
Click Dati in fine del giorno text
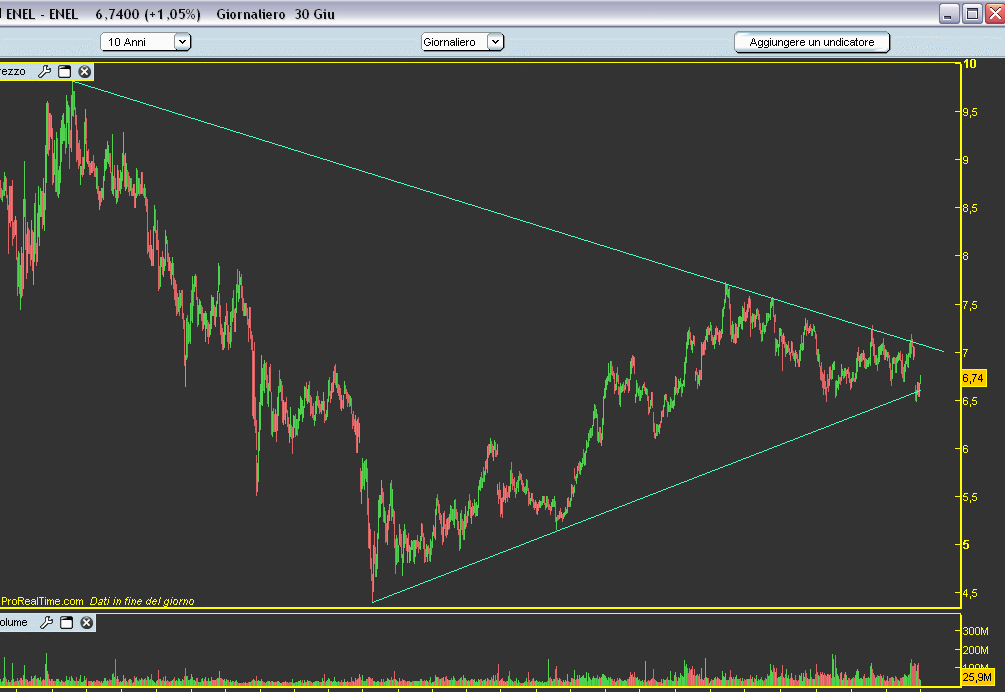point(142,601)
